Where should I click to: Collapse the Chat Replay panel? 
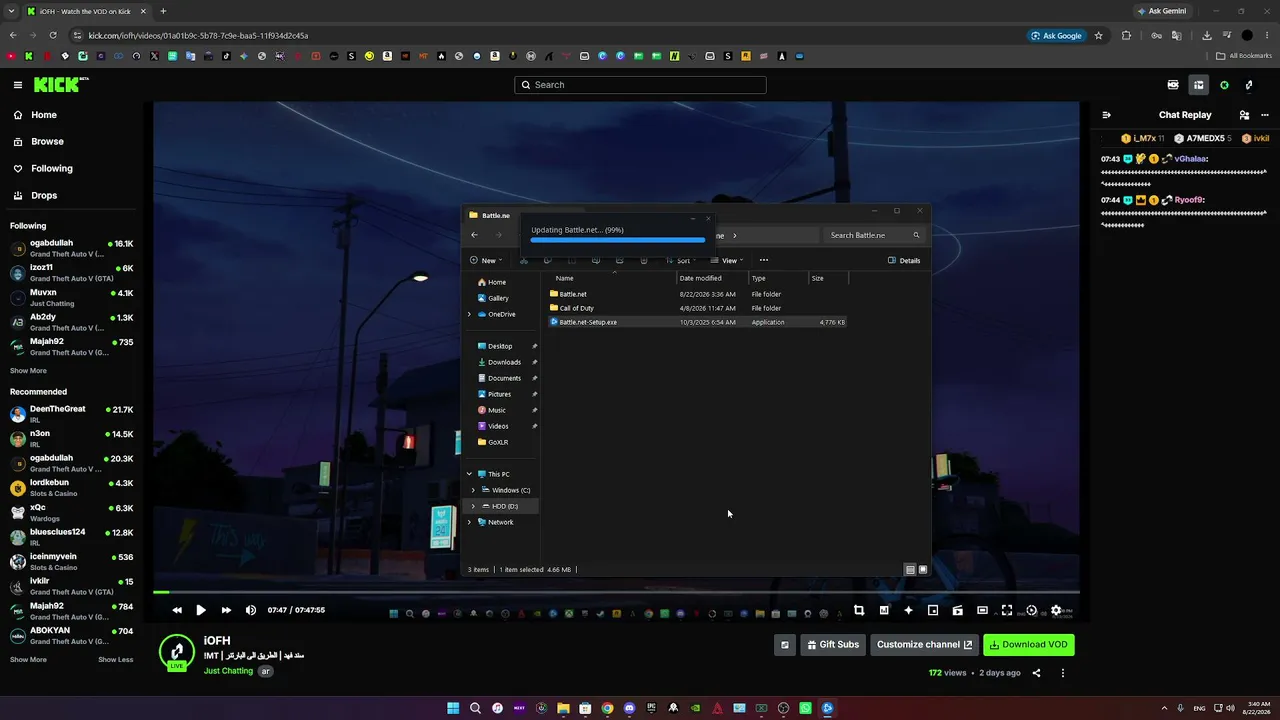[x=1106, y=115]
